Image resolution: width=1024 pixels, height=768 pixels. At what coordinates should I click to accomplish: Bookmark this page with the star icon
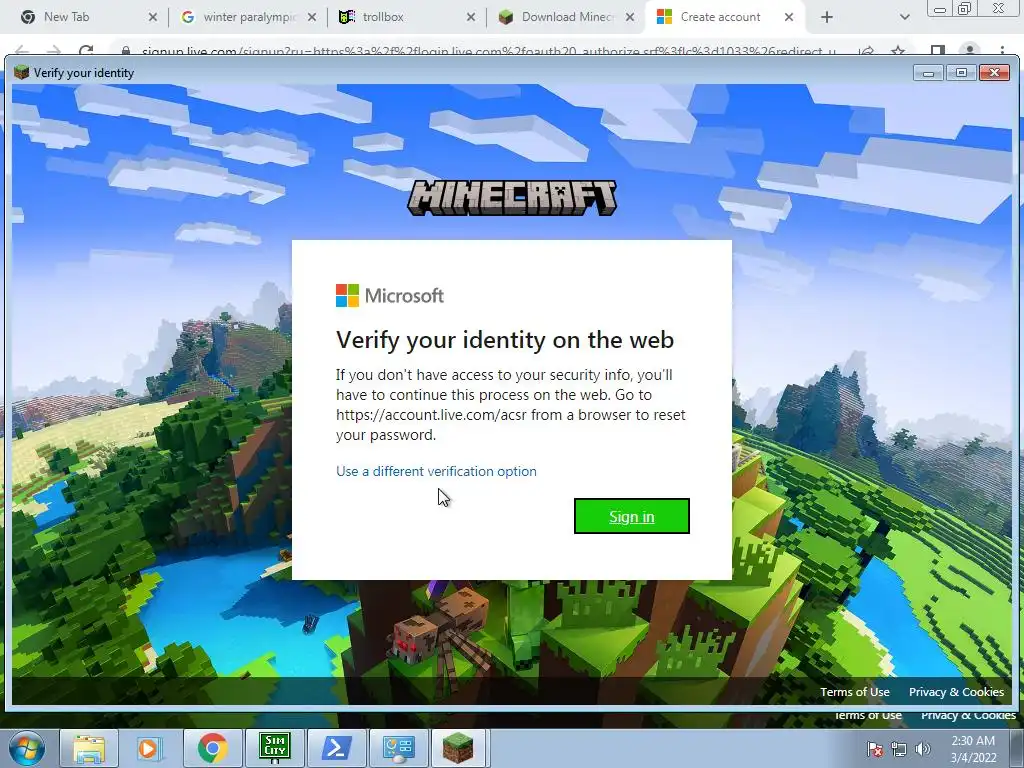pyautogui.click(x=898, y=51)
